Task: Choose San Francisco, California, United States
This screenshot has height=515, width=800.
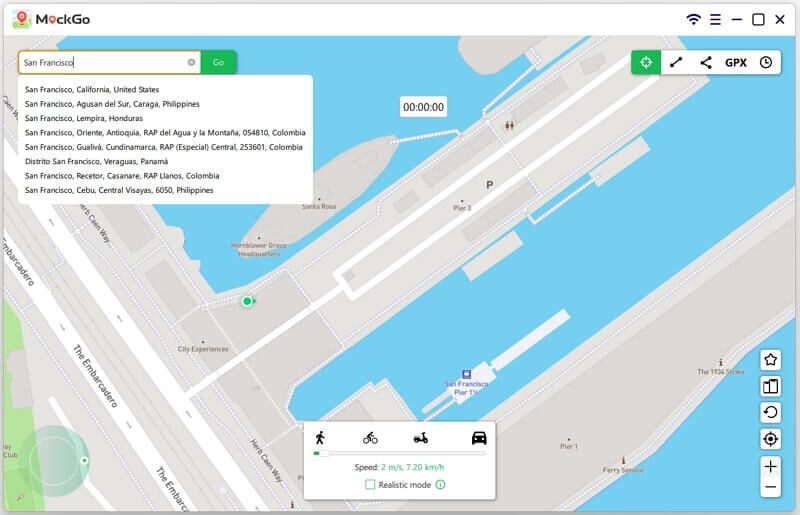Action: 92,89
